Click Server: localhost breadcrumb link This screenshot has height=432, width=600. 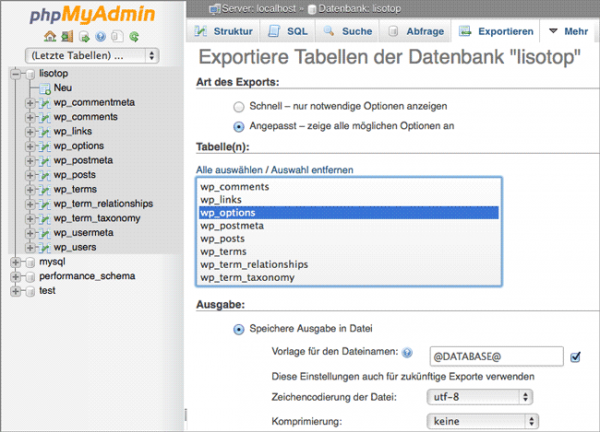pyautogui.click(x=259, y=9)
